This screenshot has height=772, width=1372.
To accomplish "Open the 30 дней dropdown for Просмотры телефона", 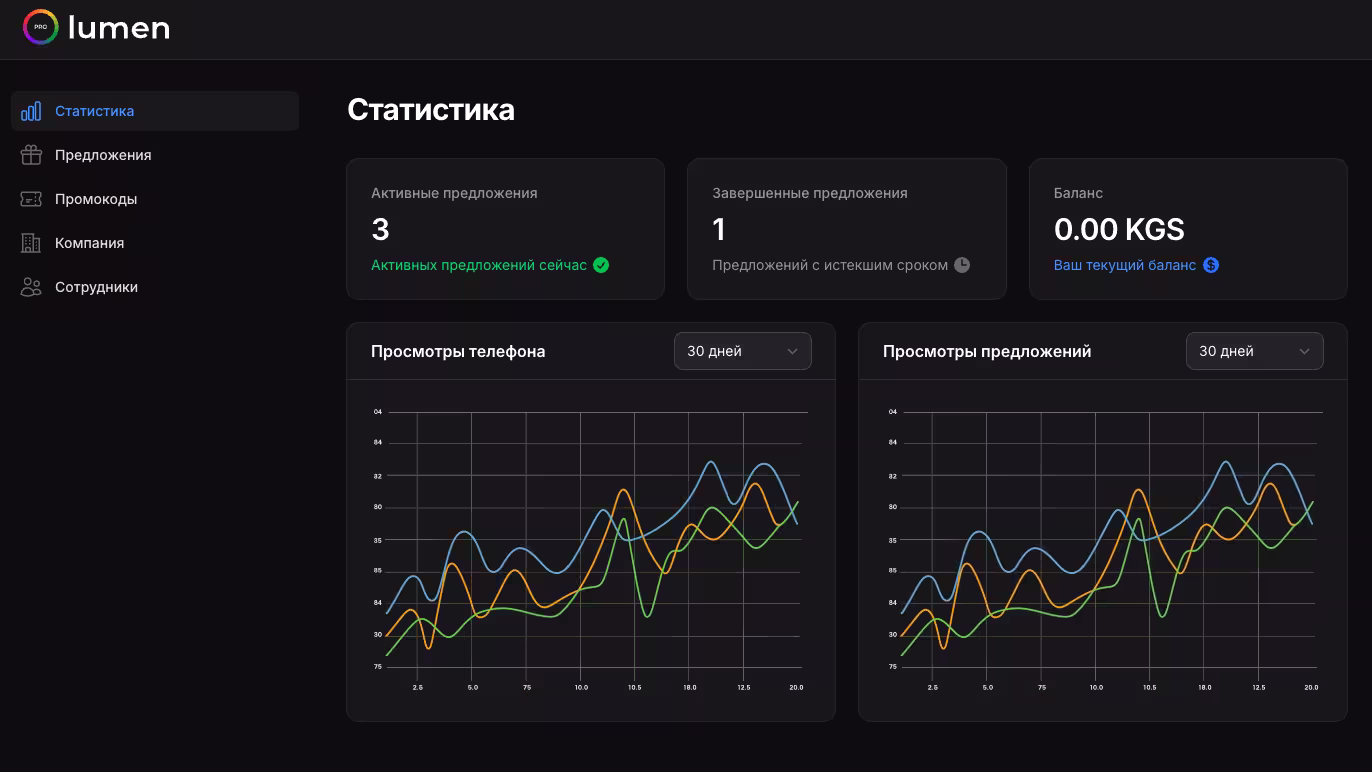I will tap(743, 351).
